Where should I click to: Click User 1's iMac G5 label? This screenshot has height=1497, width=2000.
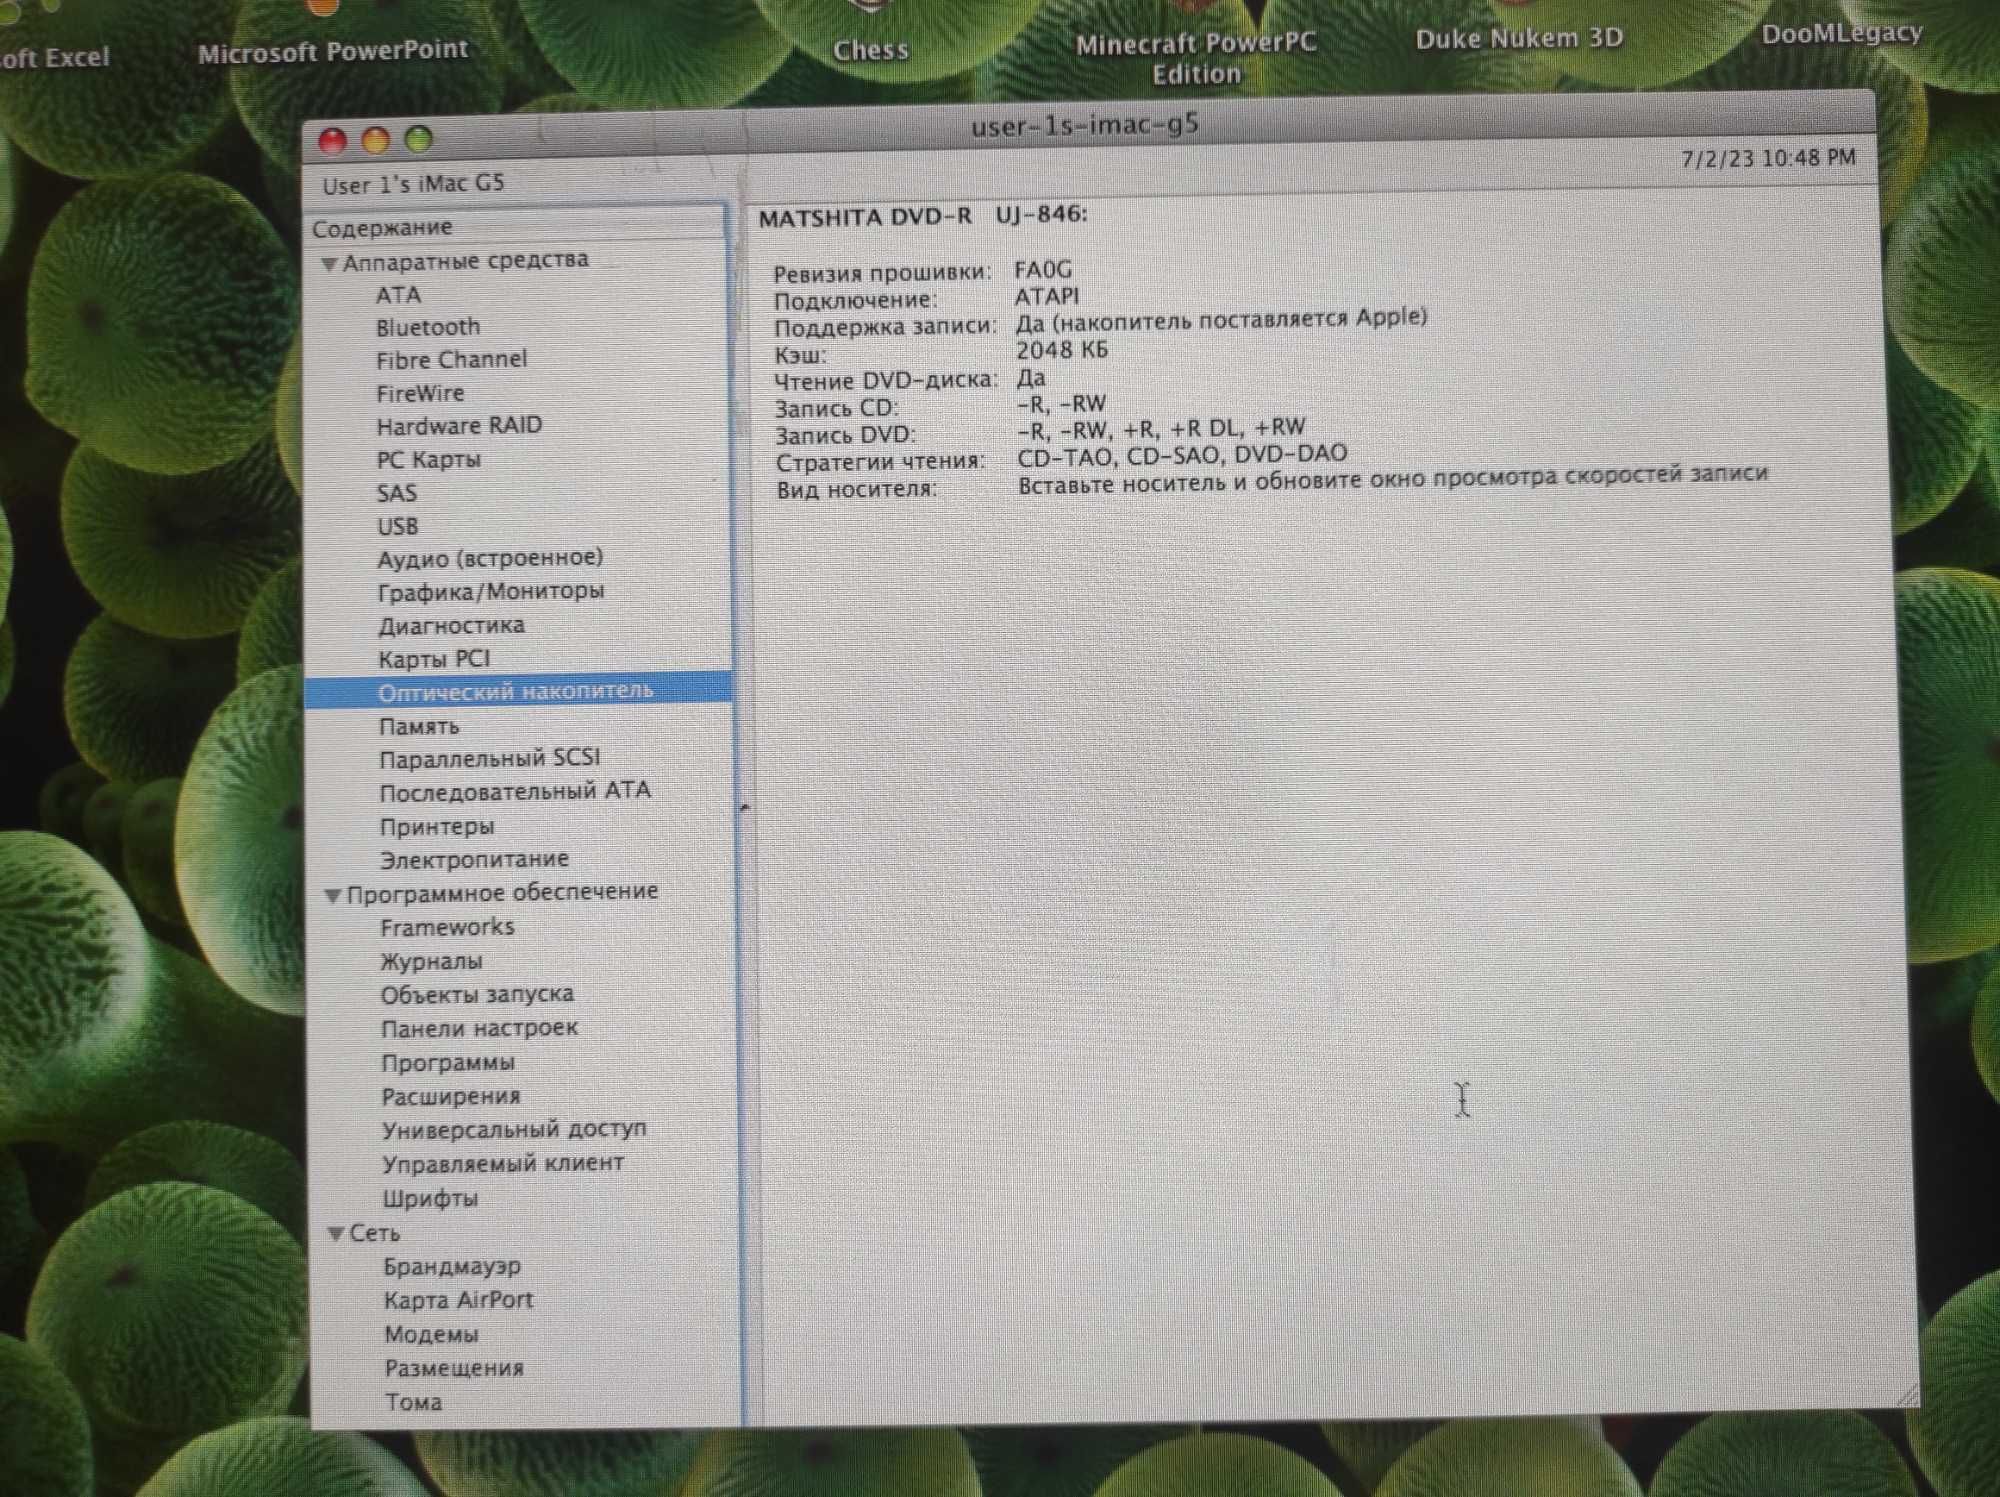pos(413,184)
